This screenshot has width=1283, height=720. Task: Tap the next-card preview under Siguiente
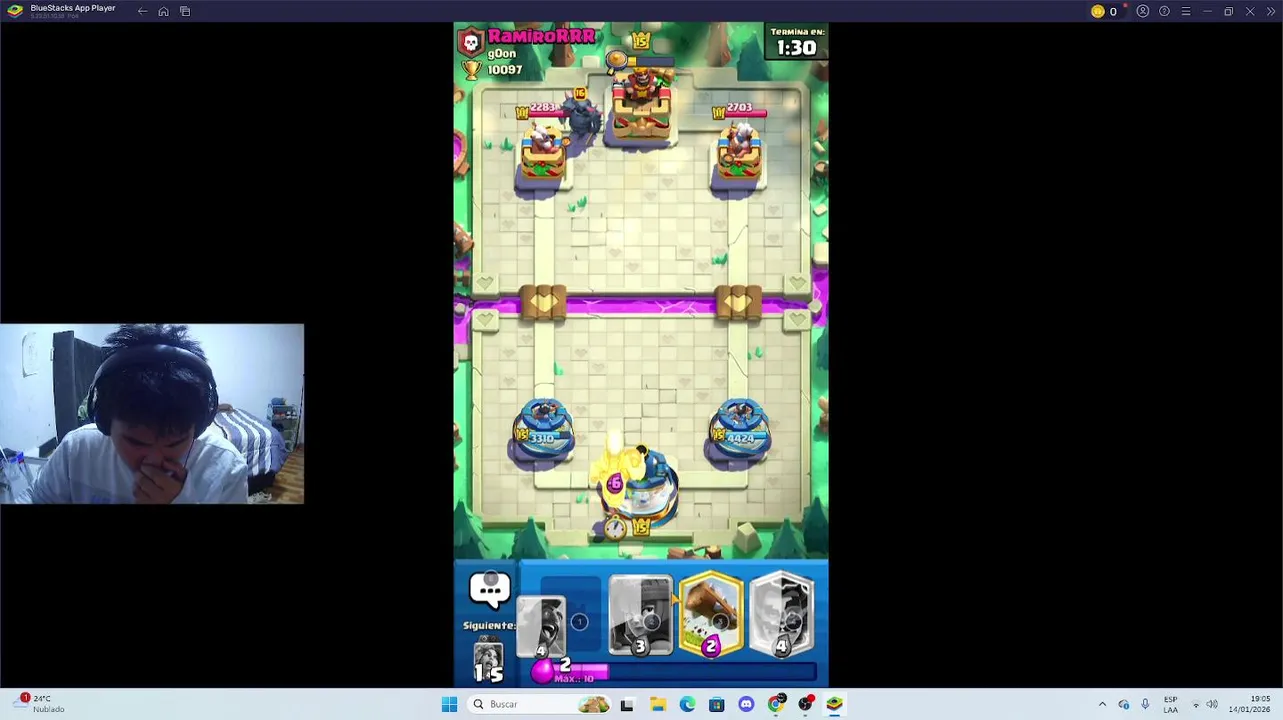point(488,659)
